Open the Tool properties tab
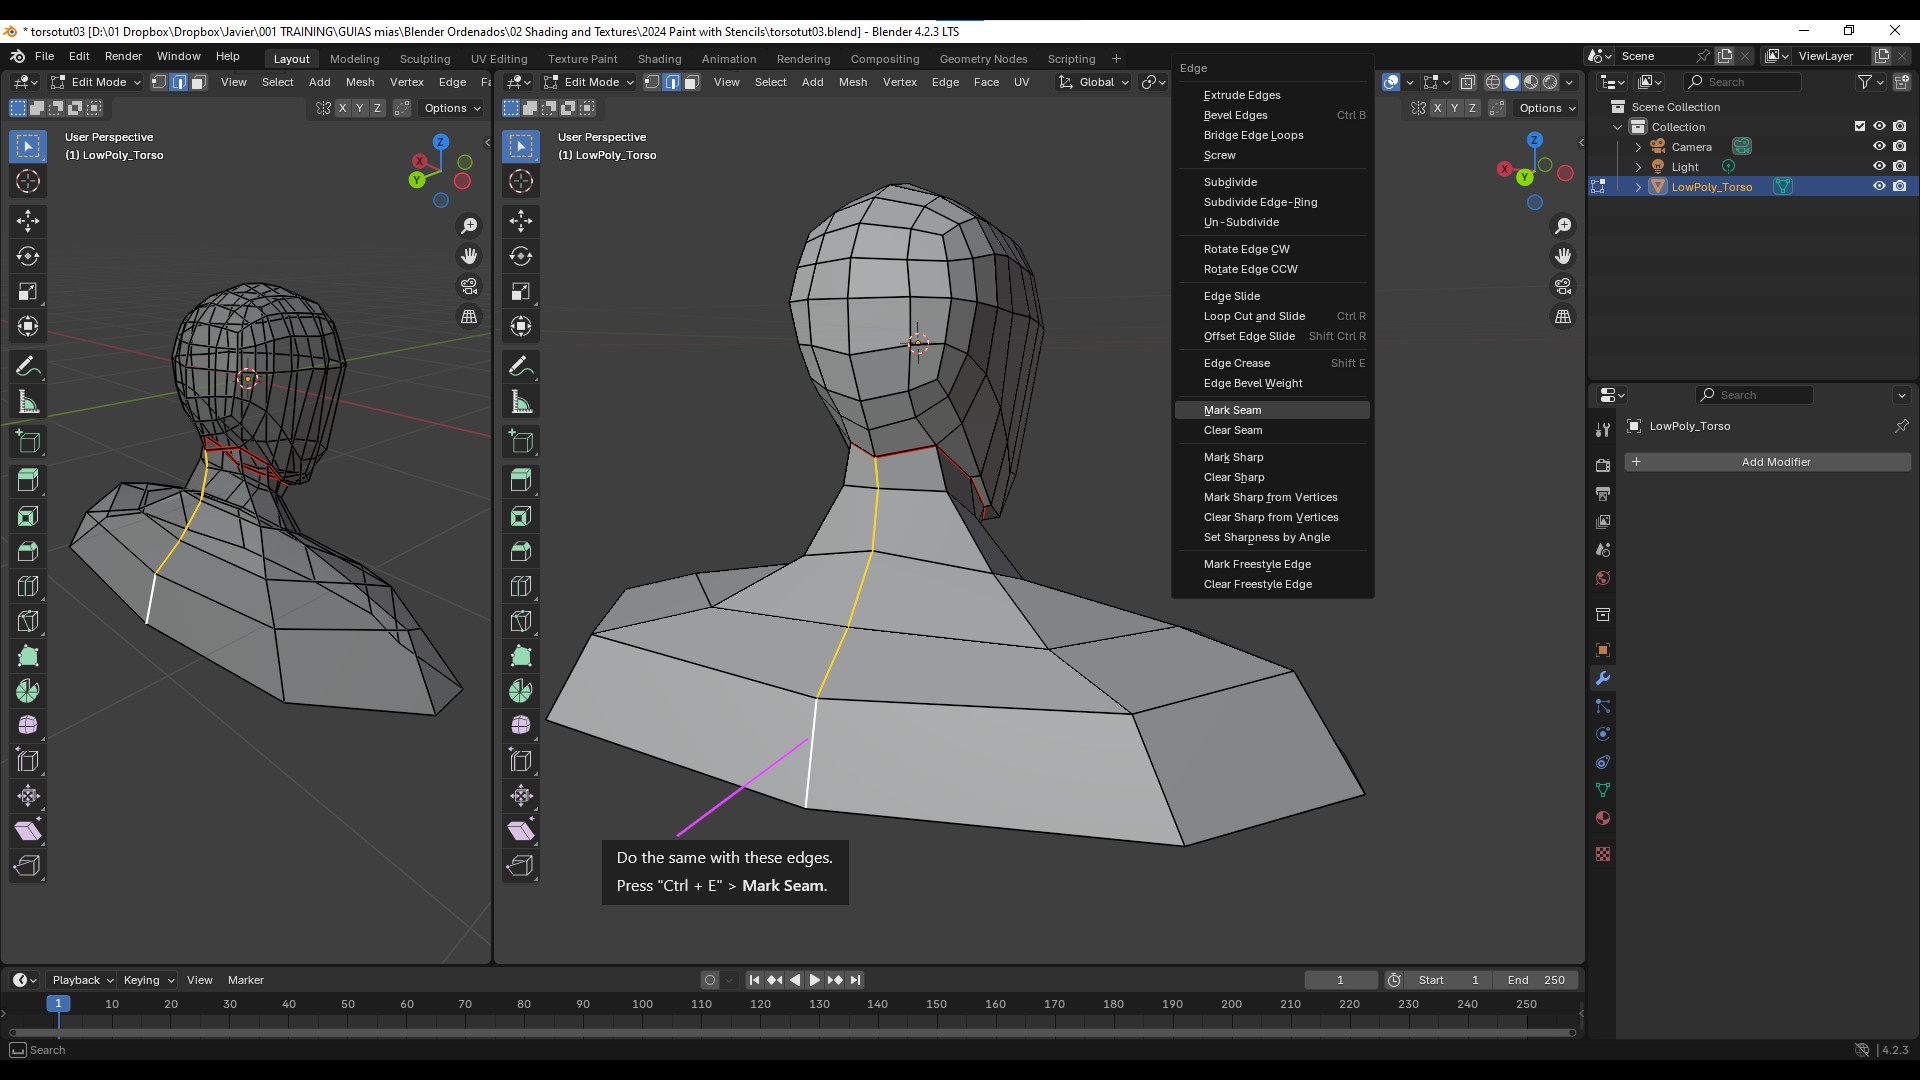The width and height of the screenshot is (1920, 1080). 1603,429
